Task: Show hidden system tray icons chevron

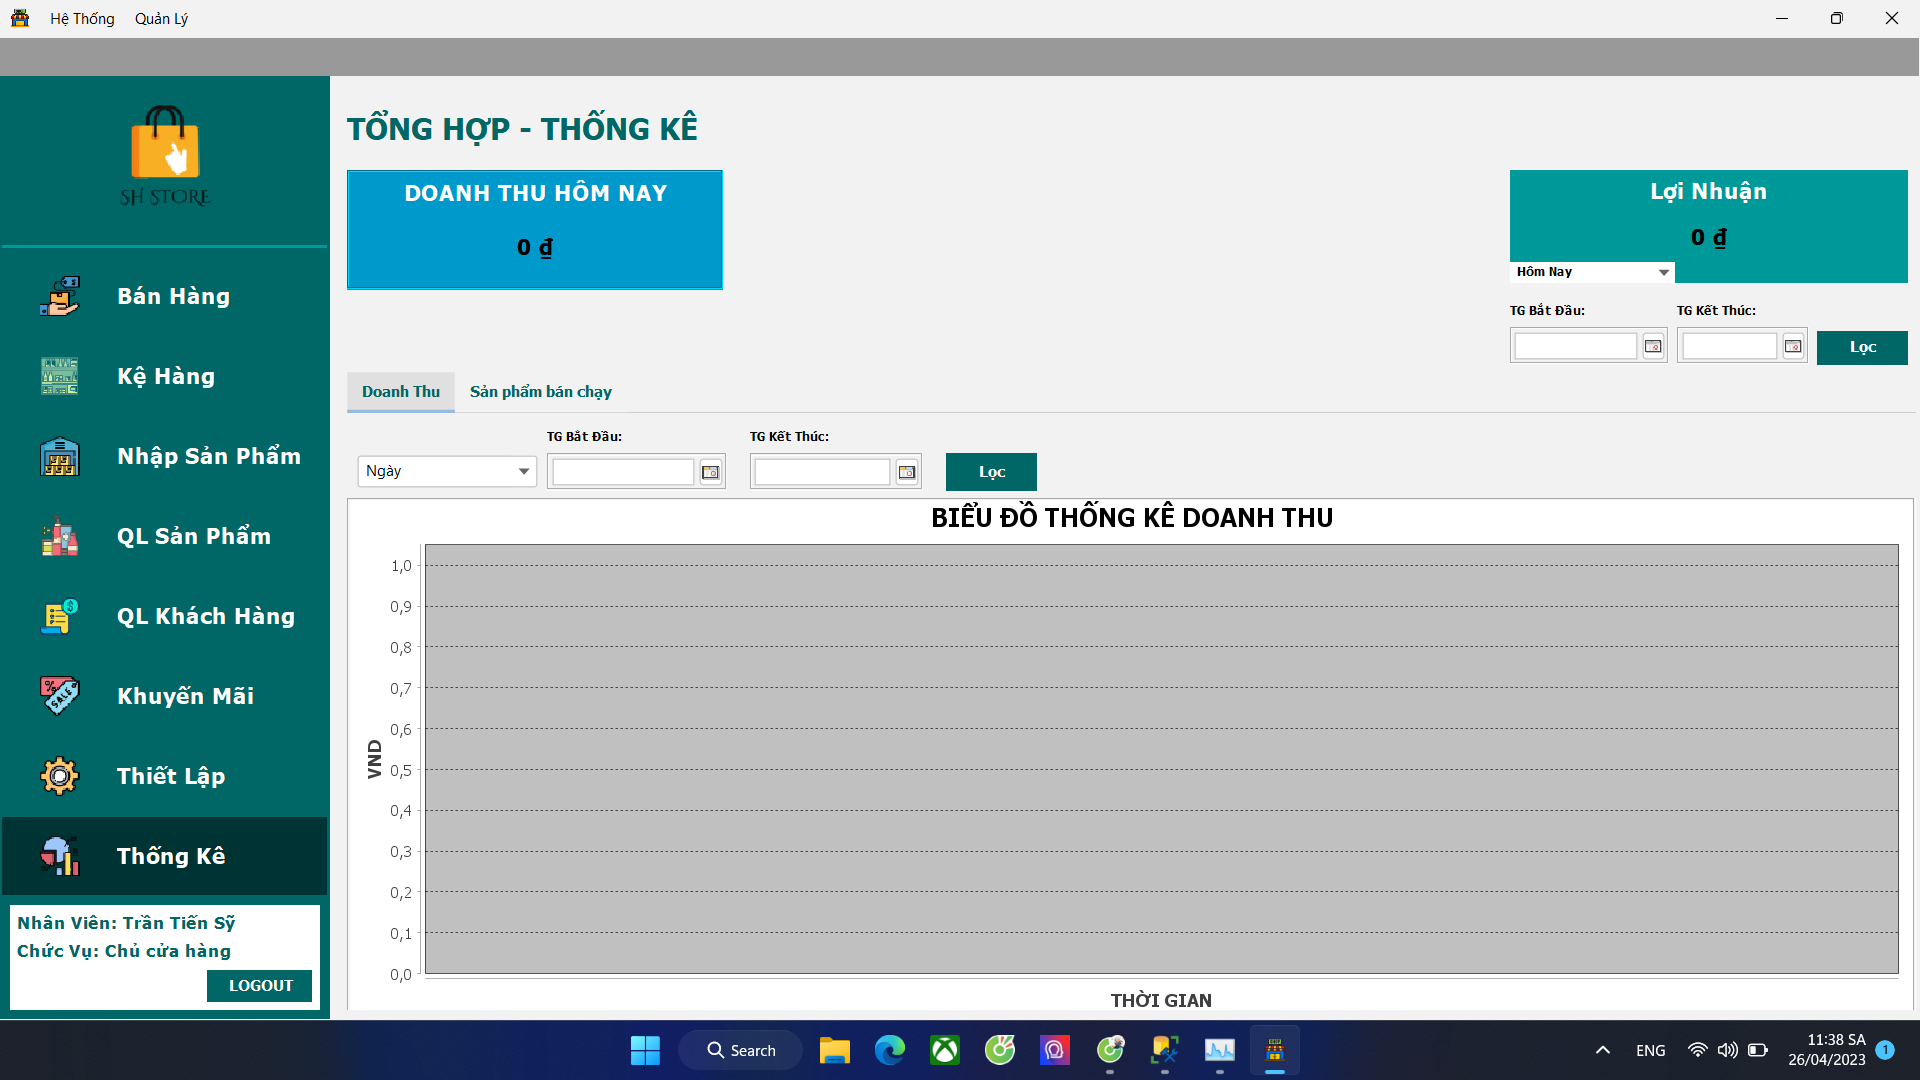Action: 1602,1050
